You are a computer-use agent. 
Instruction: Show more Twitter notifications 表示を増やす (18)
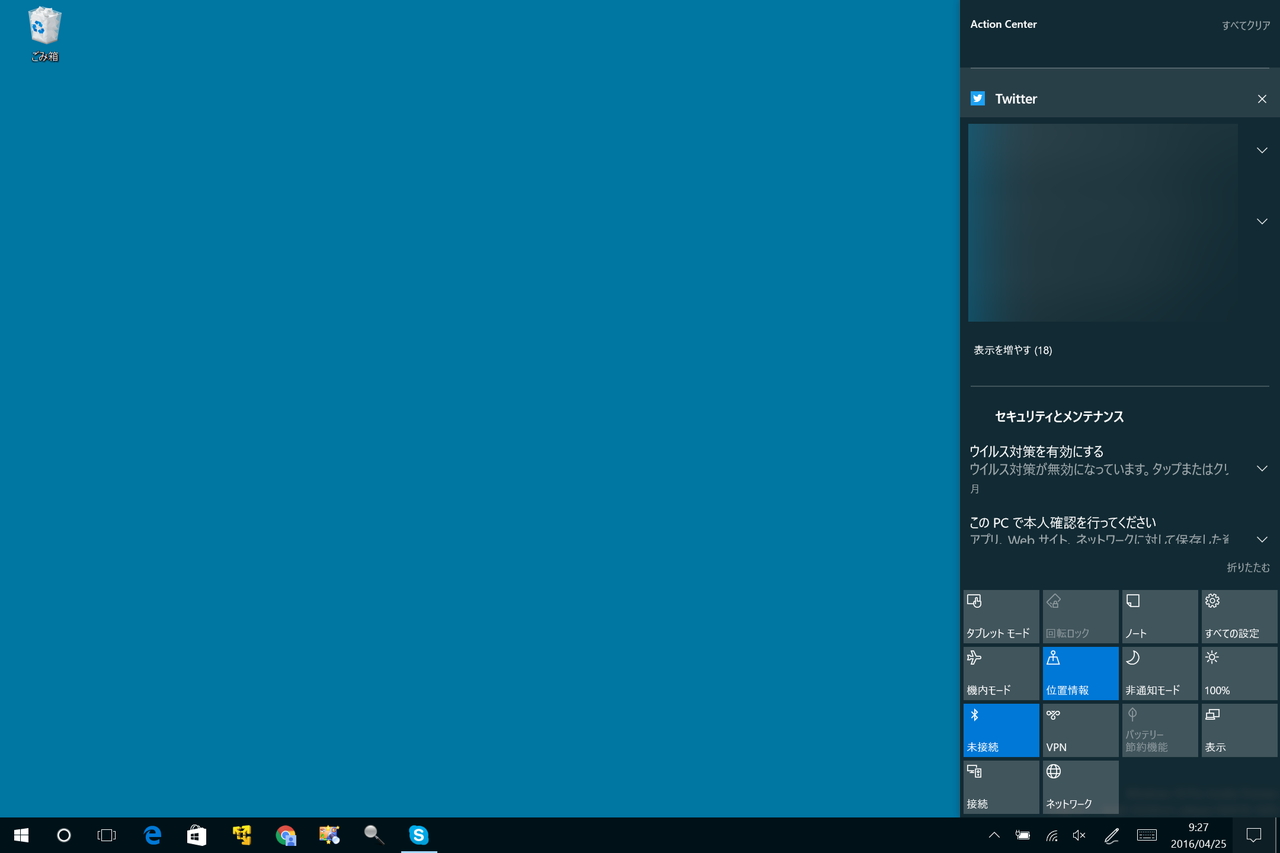1013,350
